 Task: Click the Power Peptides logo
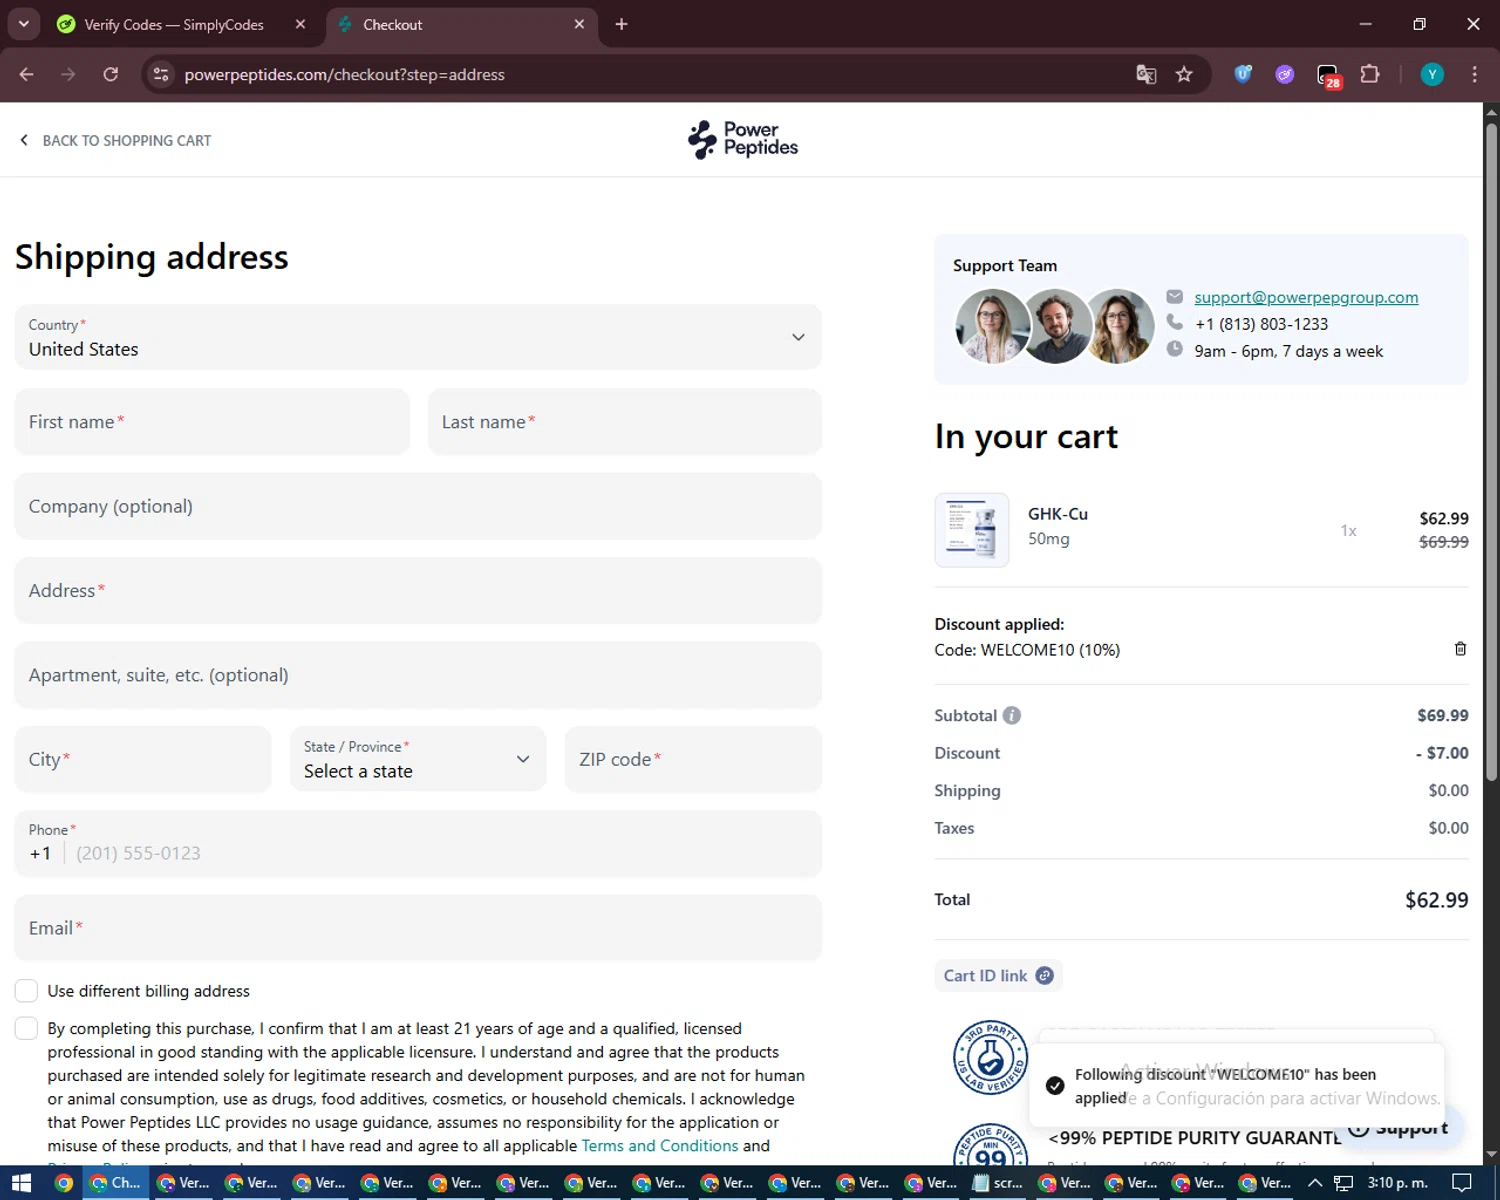pos(742,140)
